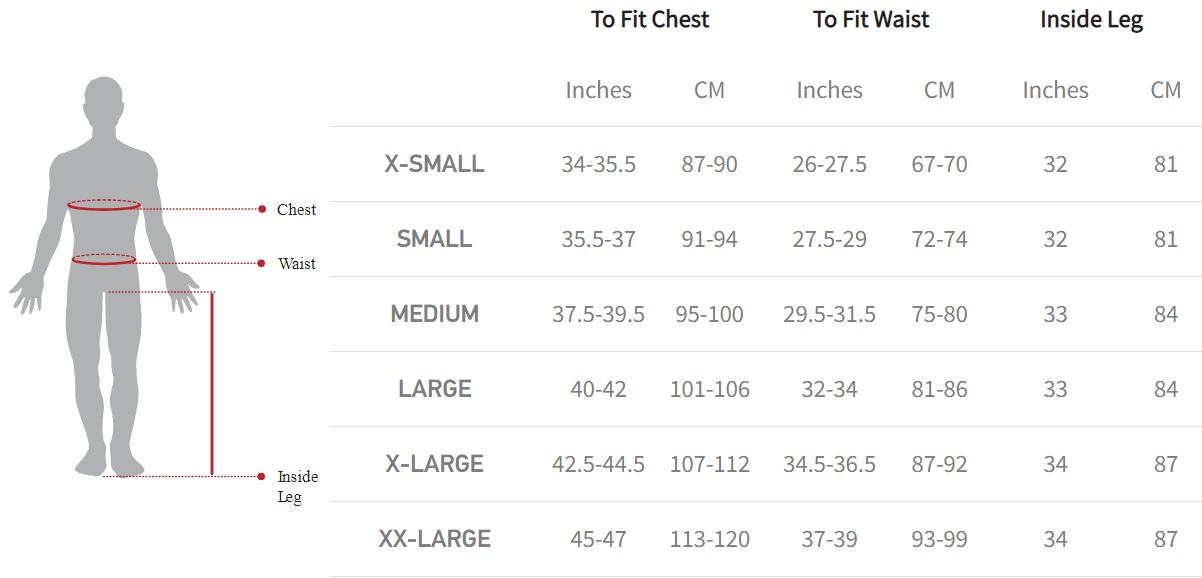Choose the XX-LARGE size row label
Viewport: 1202px width, 578px height.
point(434,540)
